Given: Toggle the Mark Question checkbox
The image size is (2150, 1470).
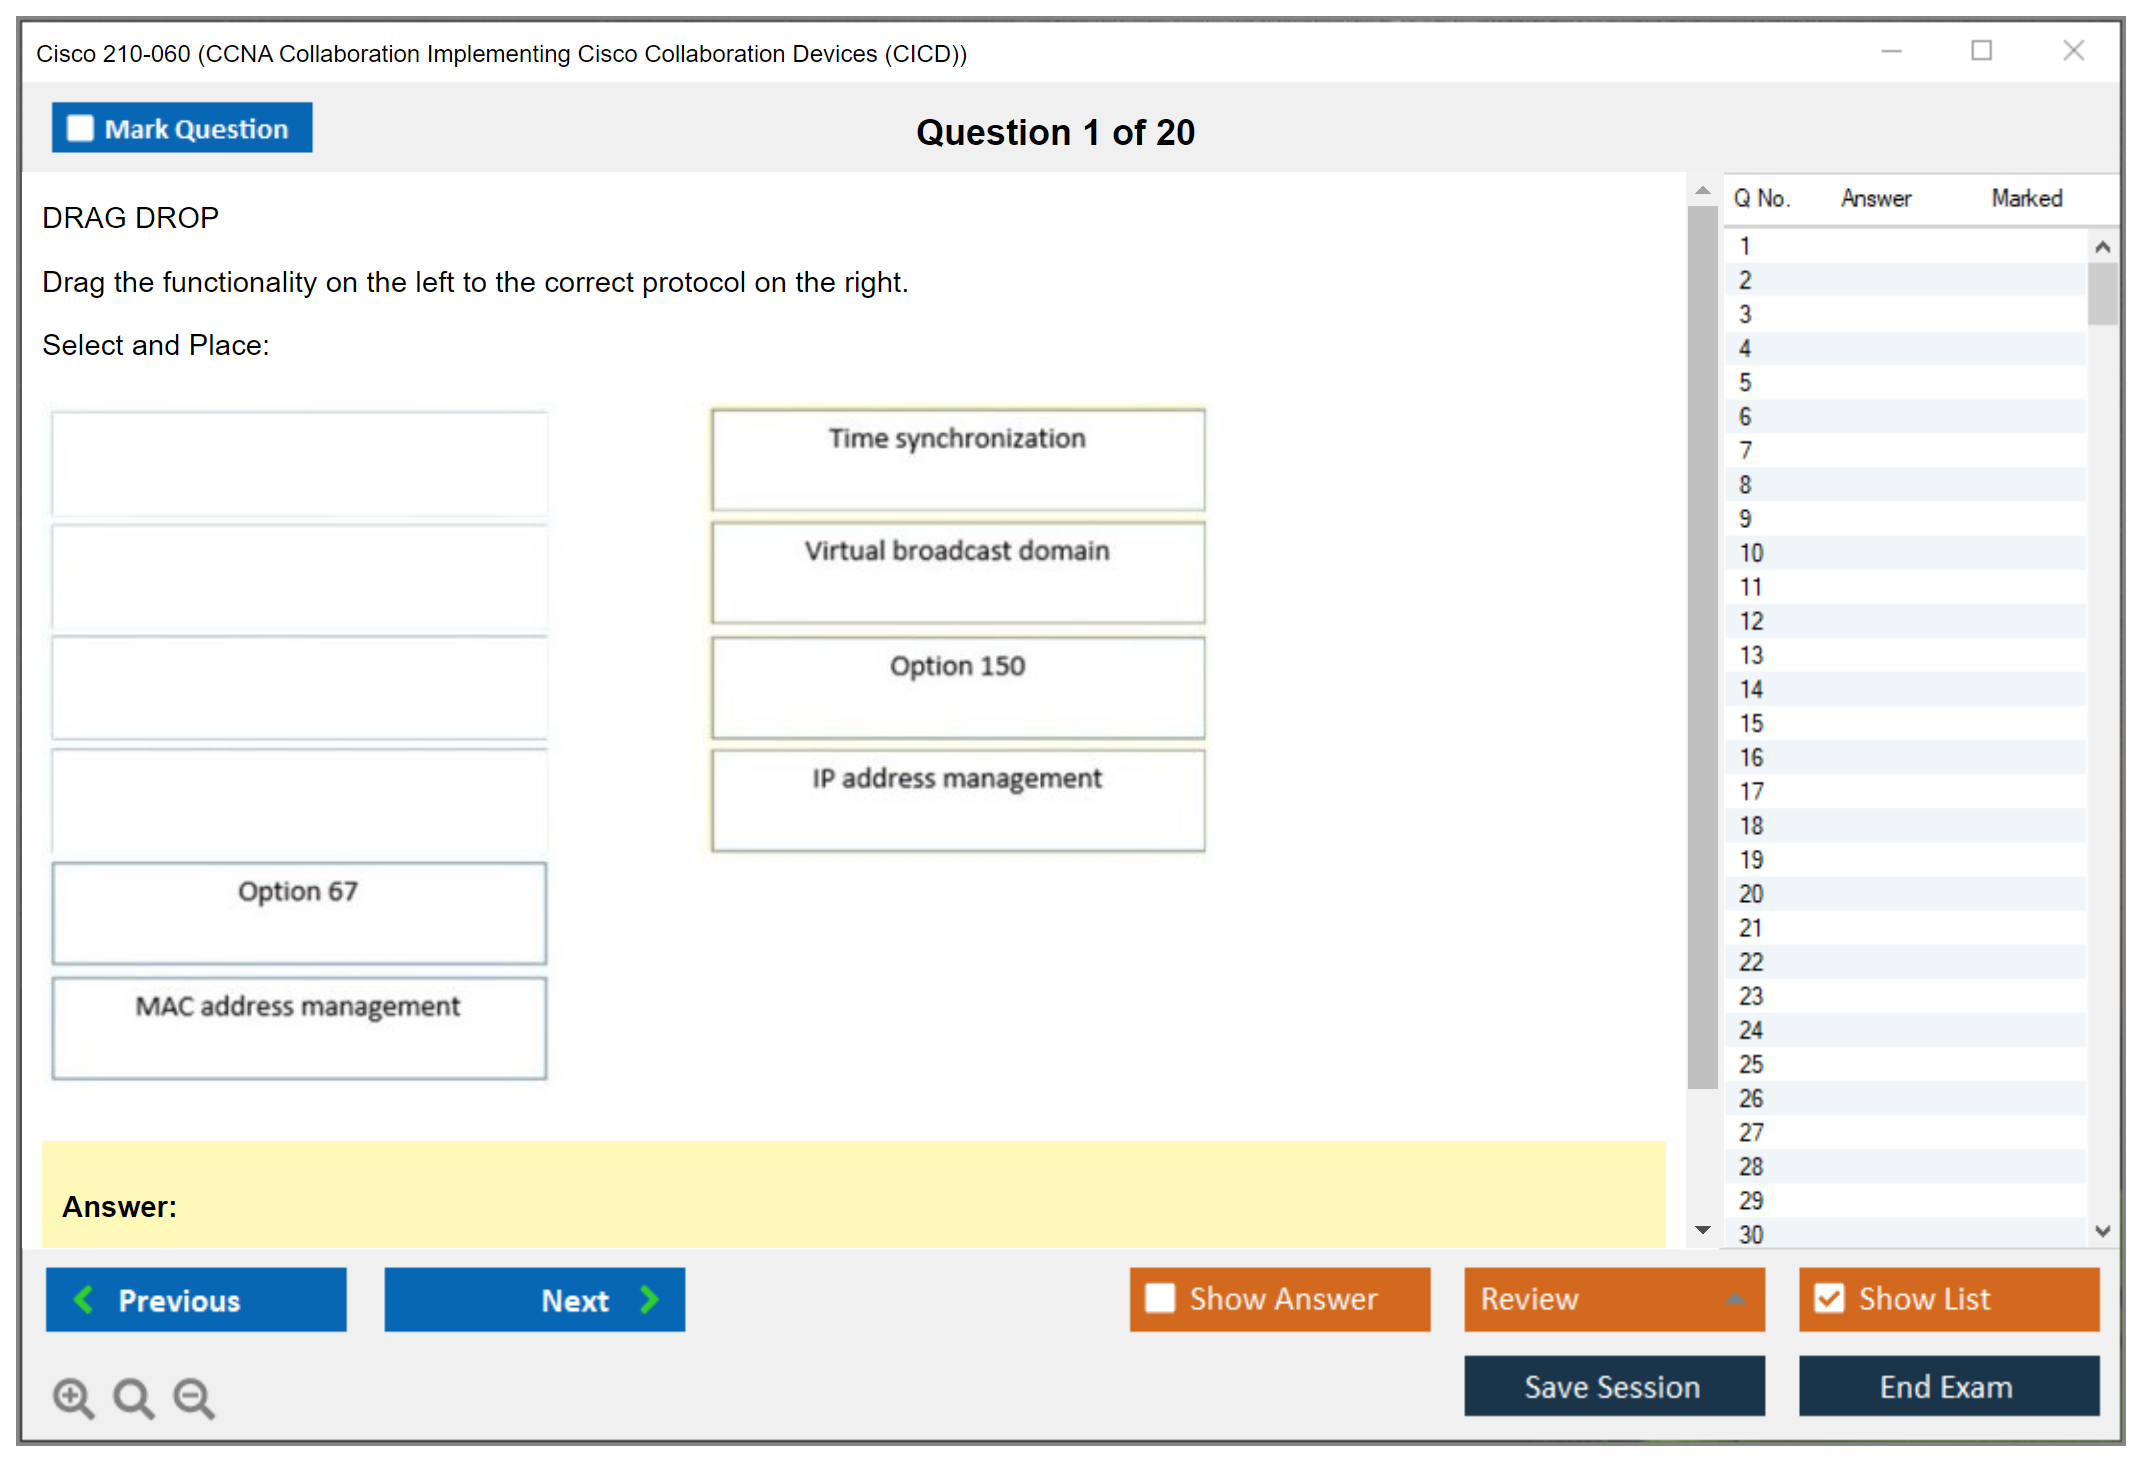Looking at the screenshot, I should point(80,128).
